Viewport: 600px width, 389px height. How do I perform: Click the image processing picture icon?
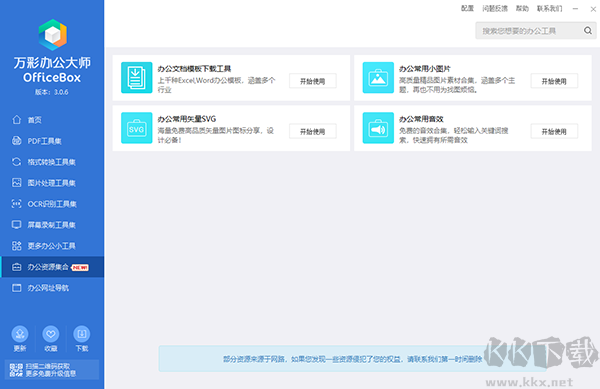pyautogui.click(x=16, y=182)
